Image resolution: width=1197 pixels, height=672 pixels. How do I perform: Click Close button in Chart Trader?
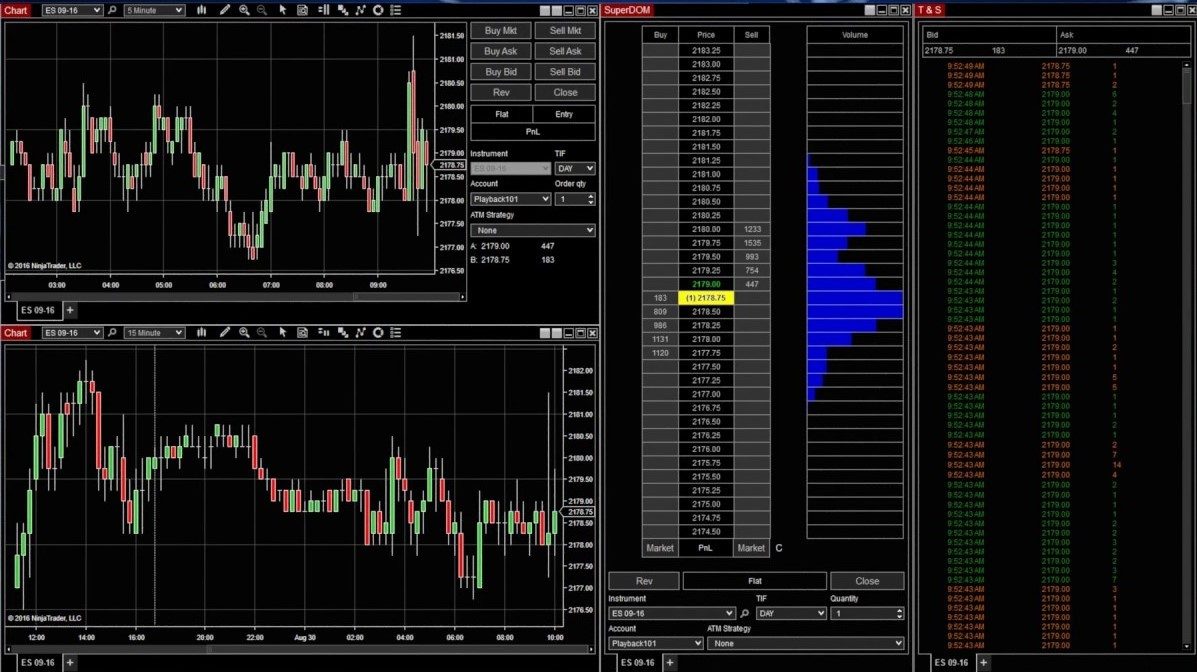565,92
